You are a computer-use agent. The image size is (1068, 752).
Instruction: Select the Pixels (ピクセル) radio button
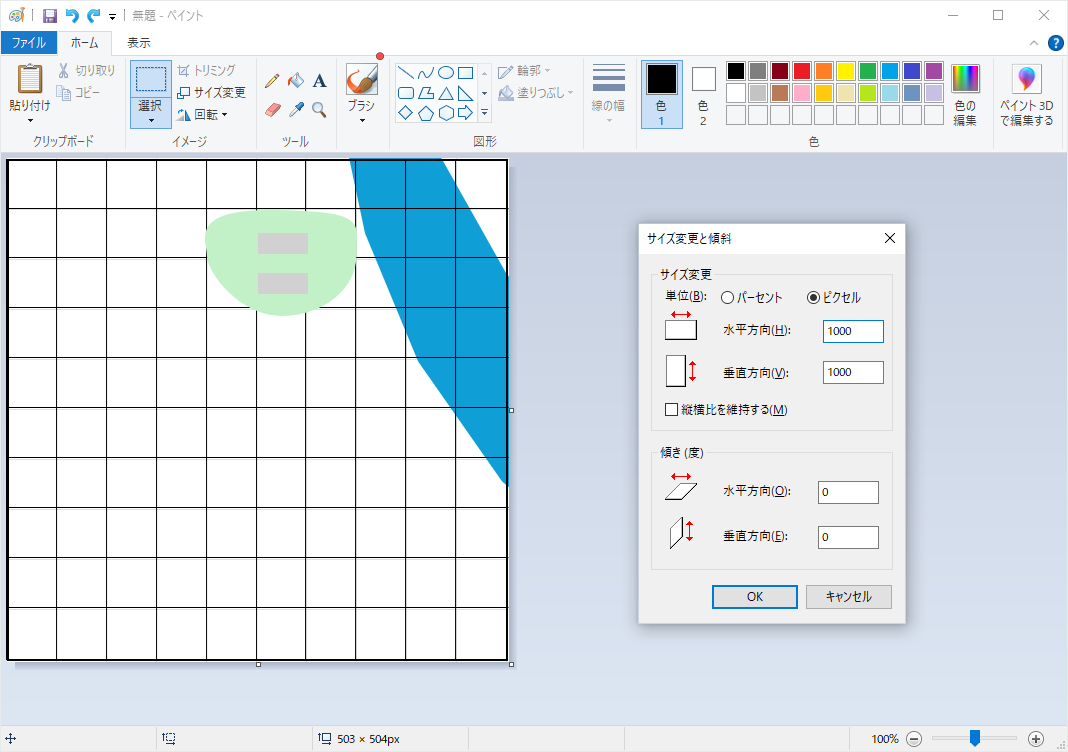[x=813, y=298]
